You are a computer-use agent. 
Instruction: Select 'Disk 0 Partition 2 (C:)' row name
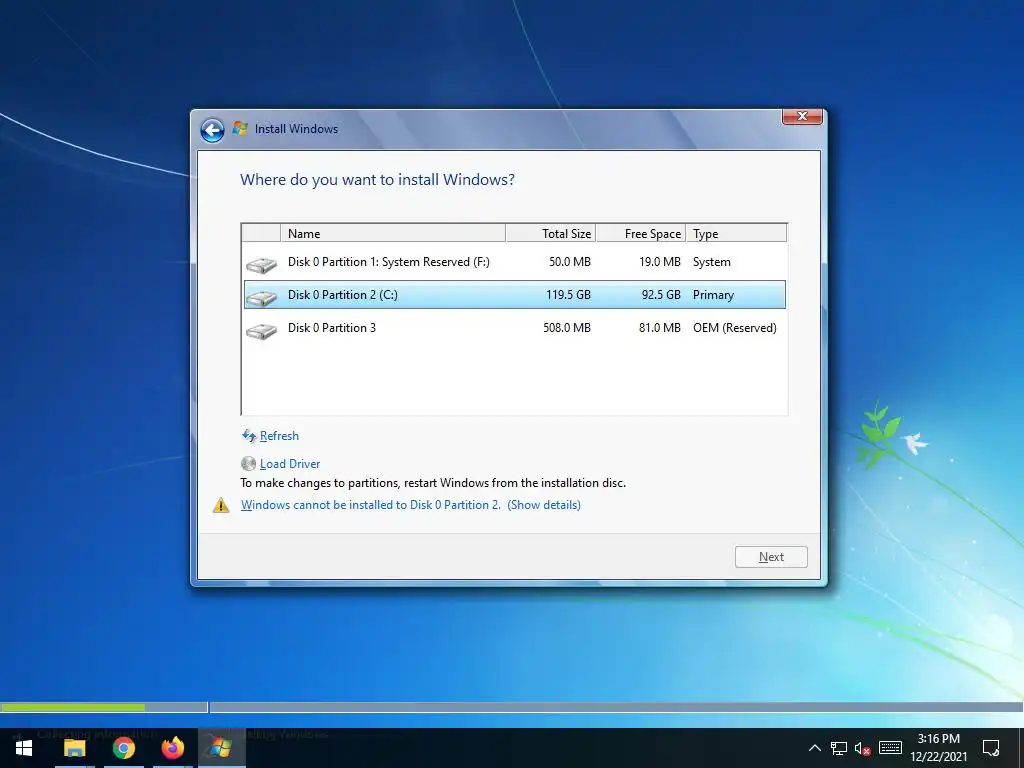tap(343, 295)
